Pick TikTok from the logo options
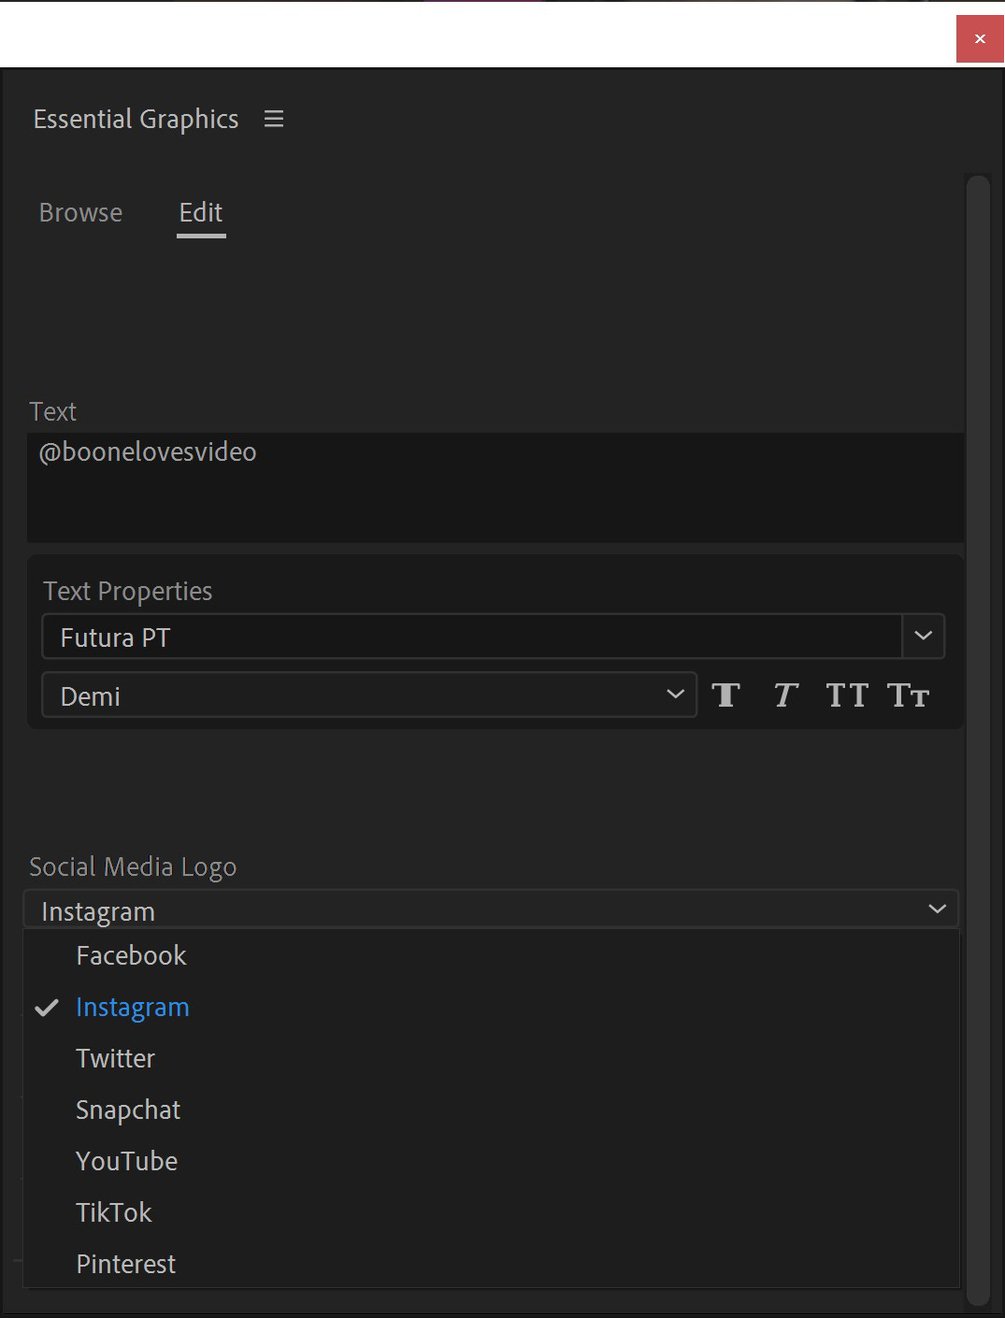 pos(114,1213)
